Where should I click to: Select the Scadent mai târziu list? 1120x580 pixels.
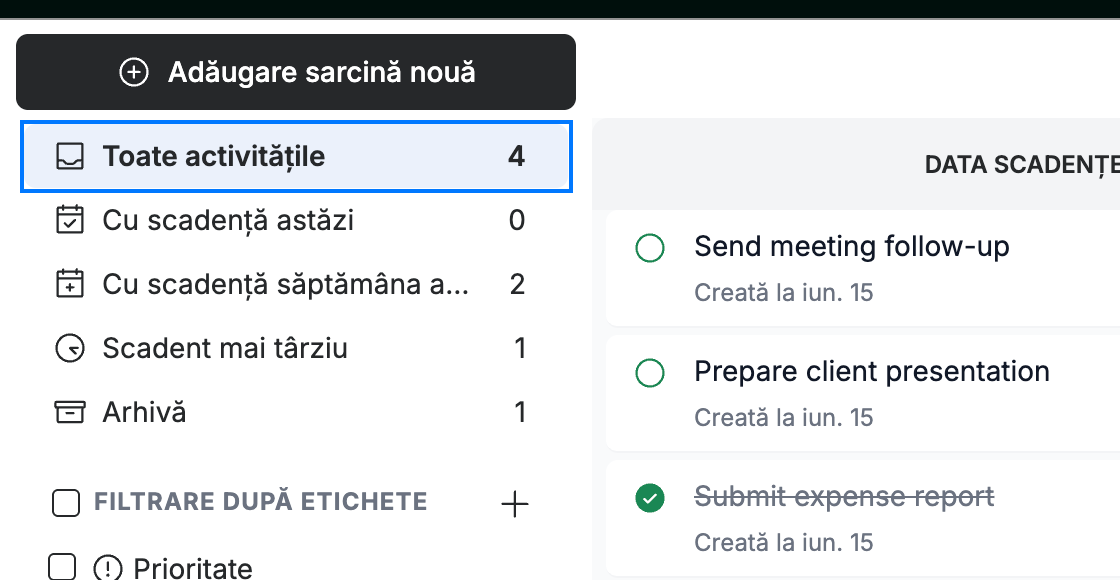point(296,349)
